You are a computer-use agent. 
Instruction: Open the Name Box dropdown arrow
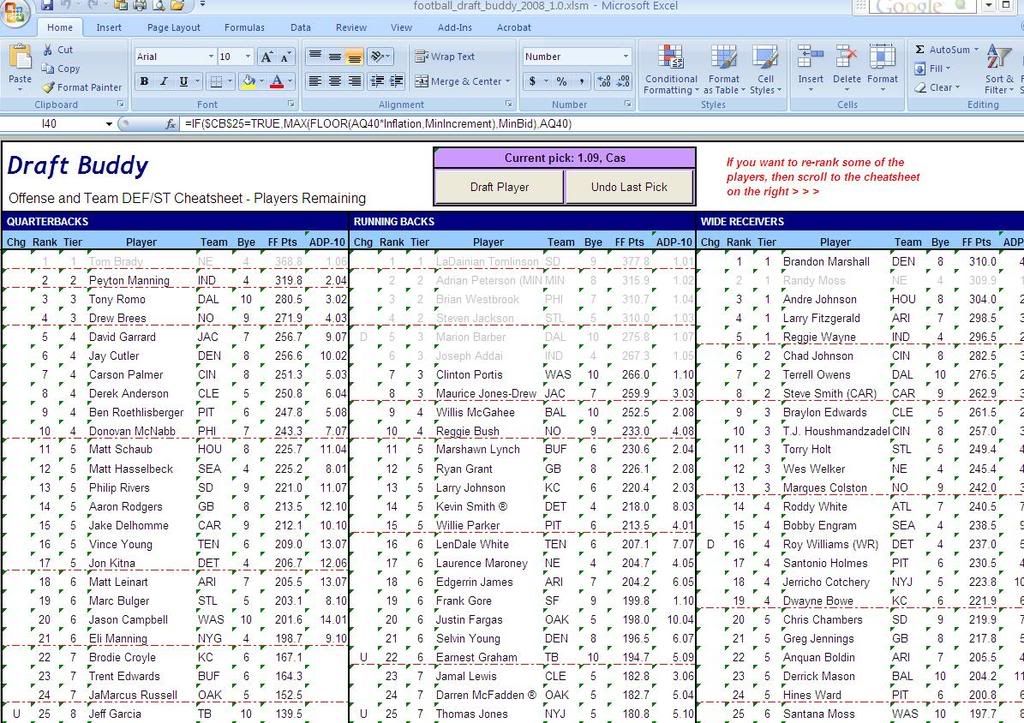pos(109,124)
